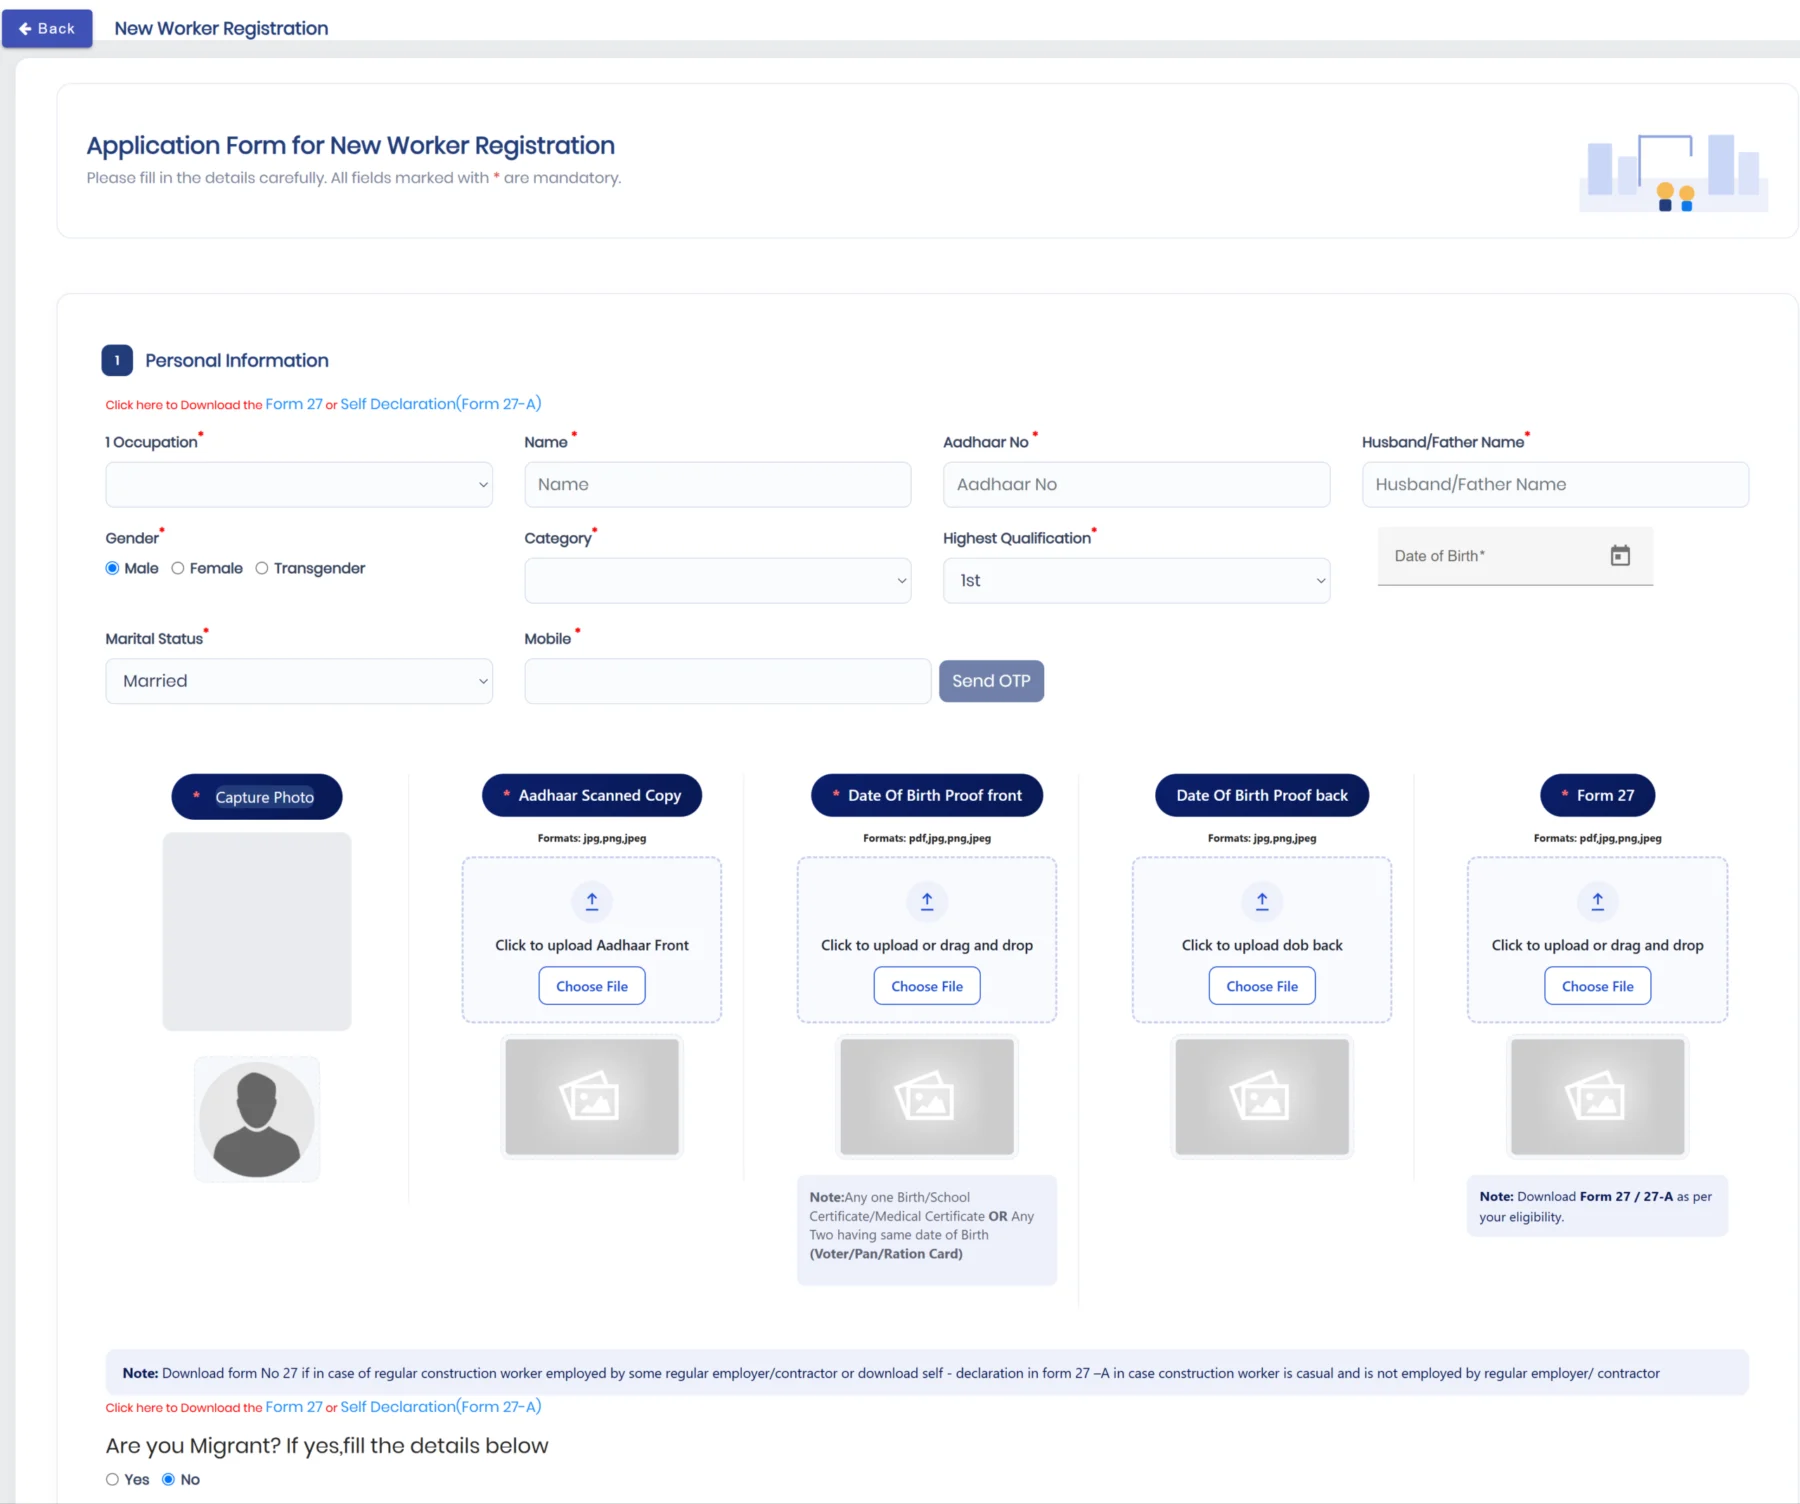Open the Date of Birth calendar icon
This screenshot has width=1800, height=1504.
(1620, 556)
